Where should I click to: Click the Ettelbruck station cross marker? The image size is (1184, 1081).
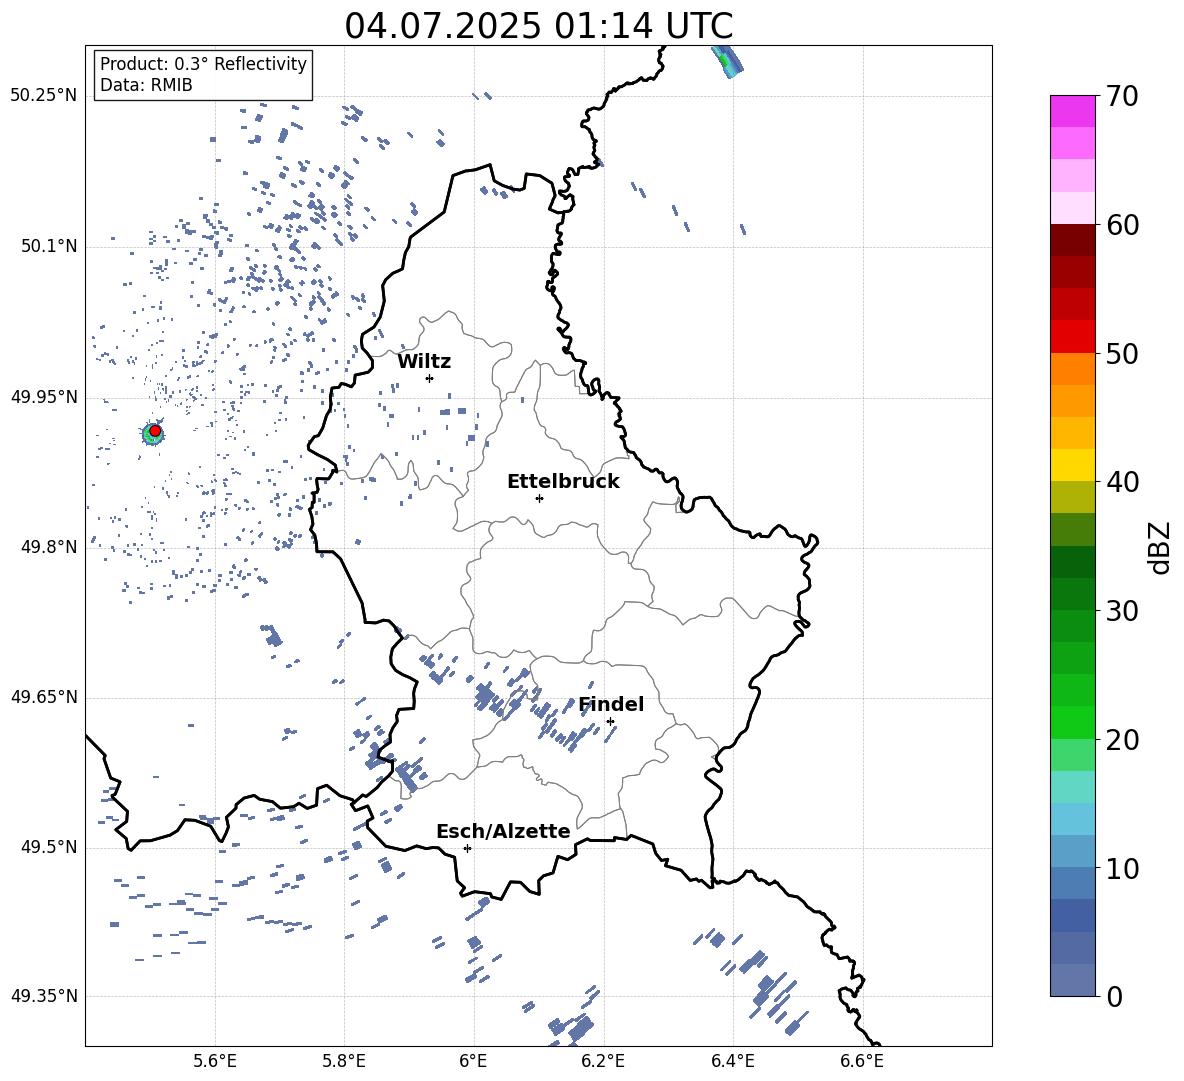coord(539,498)
